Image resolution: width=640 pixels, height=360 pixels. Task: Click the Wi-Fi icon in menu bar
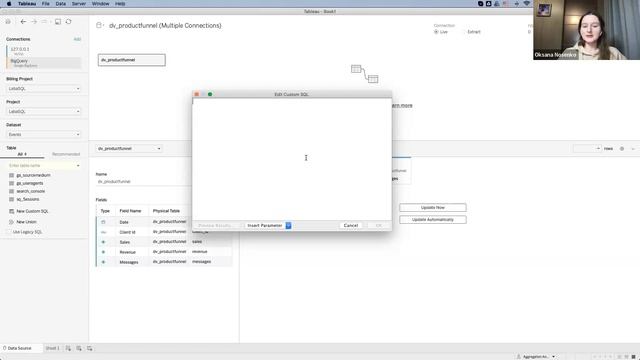pos(527,4)
